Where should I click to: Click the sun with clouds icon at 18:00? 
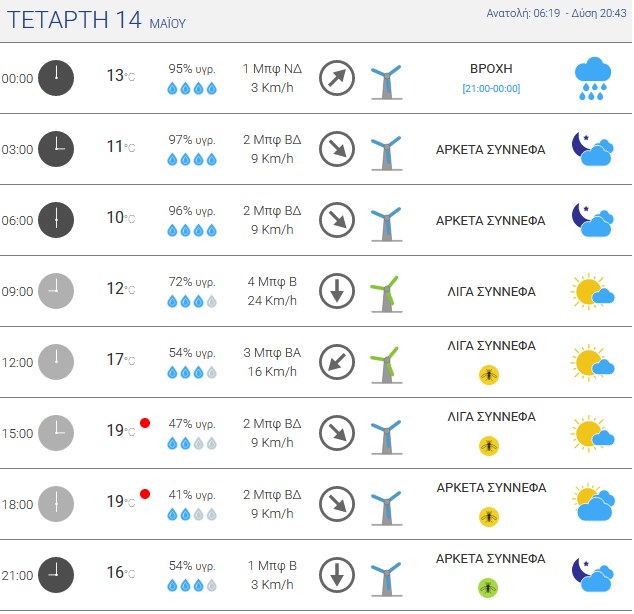pyautogui.click(x=593, y=502)
